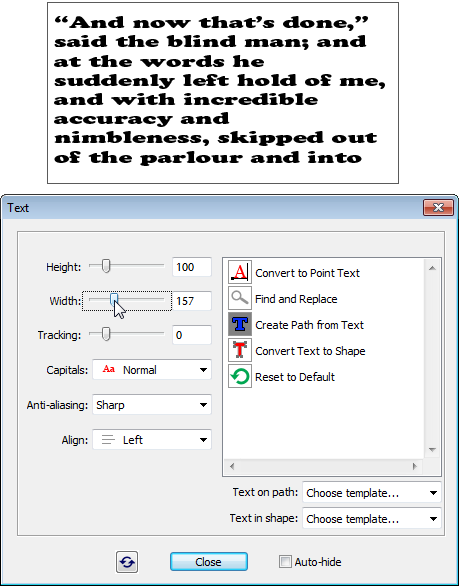Click the Tracking slider handle
The height and width of the screenshot is (588, 459).
(x=106, y=334)
